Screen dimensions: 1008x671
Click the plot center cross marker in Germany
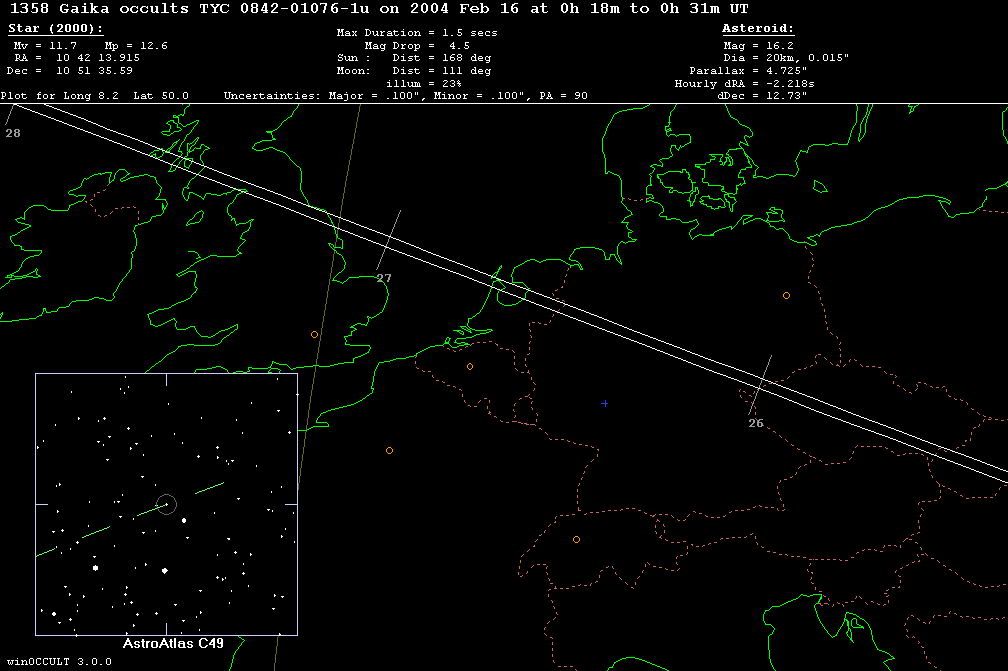point(604,403)
